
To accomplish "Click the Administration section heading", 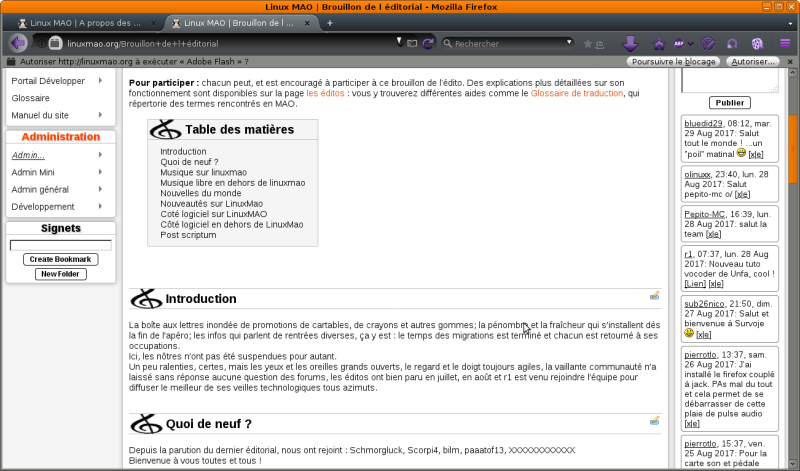I will (x=61, y=137).
